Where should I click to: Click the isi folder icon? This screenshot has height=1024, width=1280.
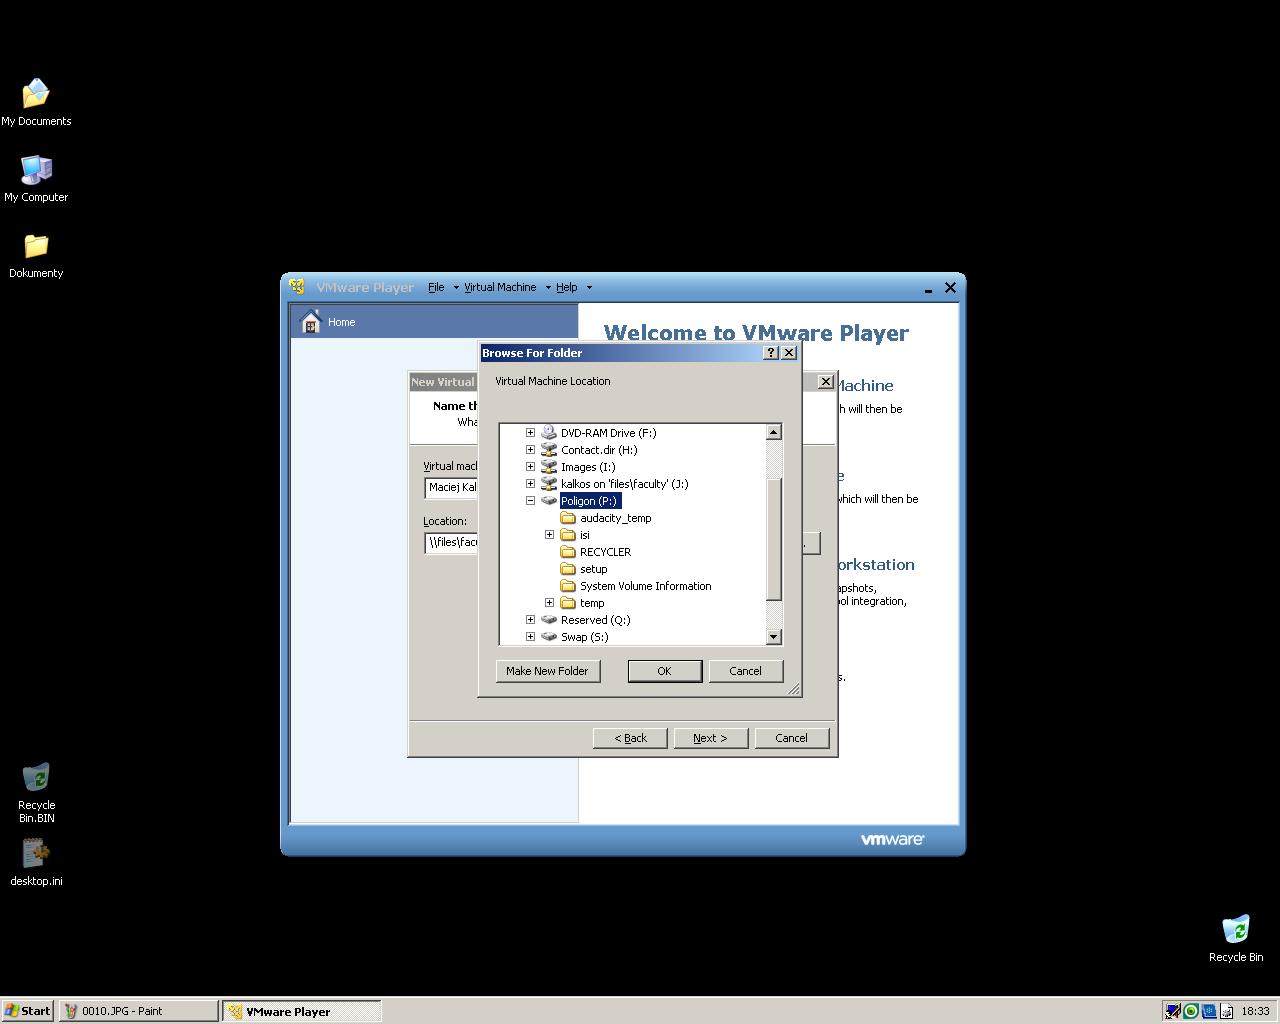[x=568, y=535]
